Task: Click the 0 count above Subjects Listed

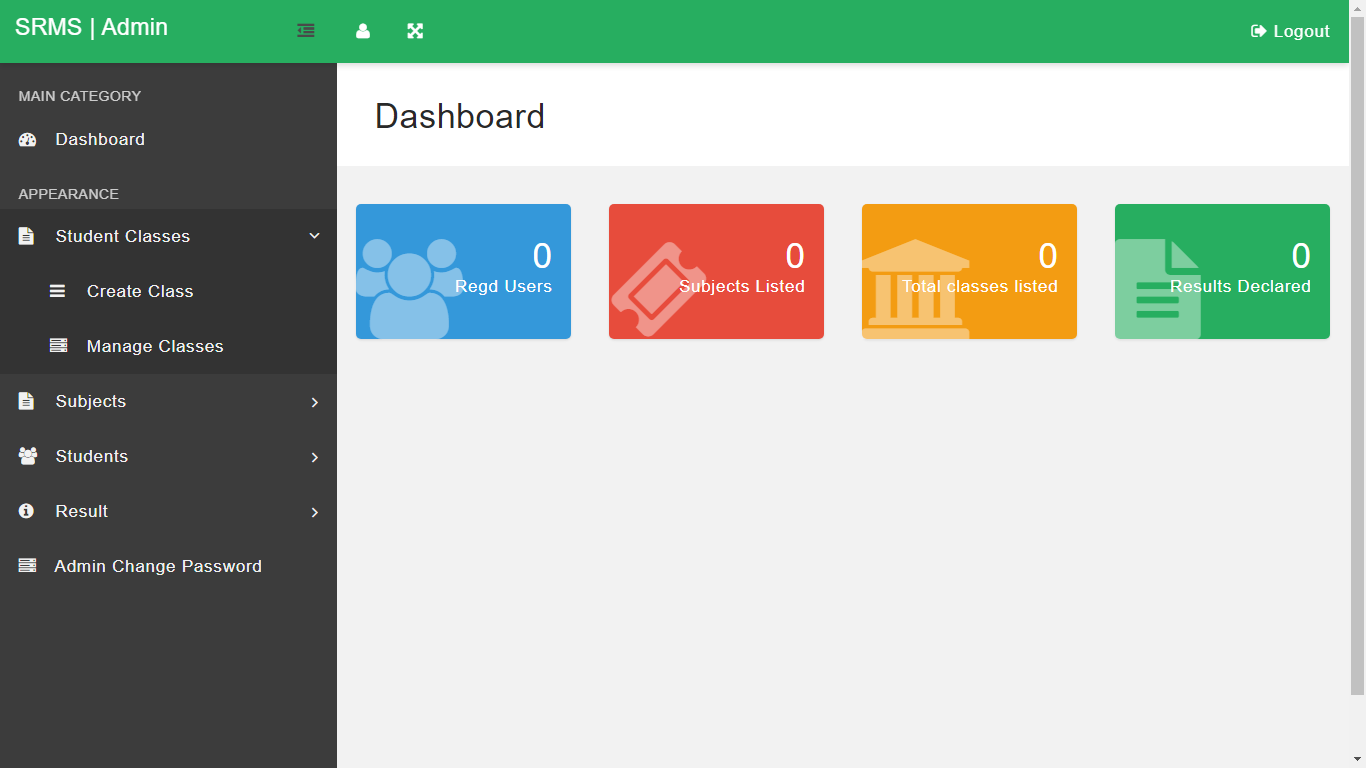Action: pos(795,256)
